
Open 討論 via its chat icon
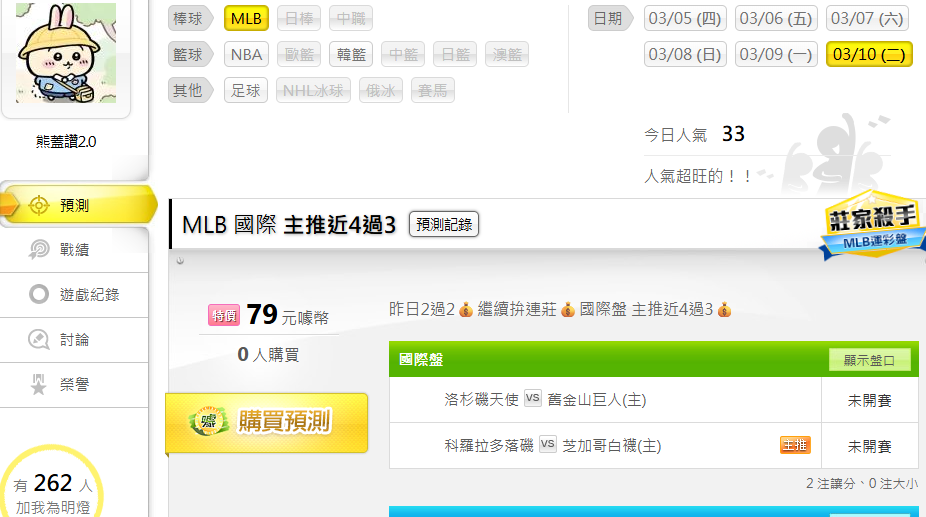(39, 340)
